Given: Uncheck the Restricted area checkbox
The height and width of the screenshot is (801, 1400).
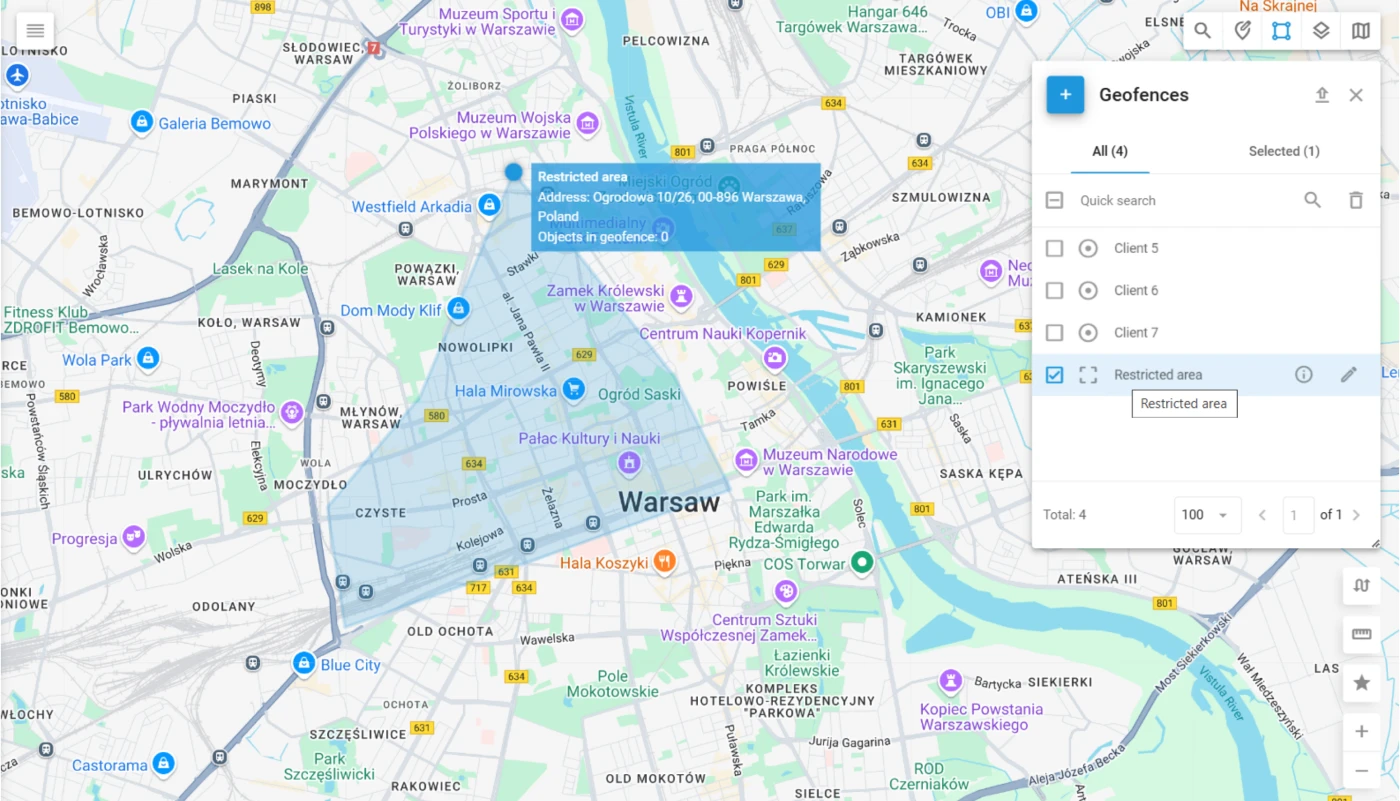Looking at the screenshot, I should [x=1054, y=375].
